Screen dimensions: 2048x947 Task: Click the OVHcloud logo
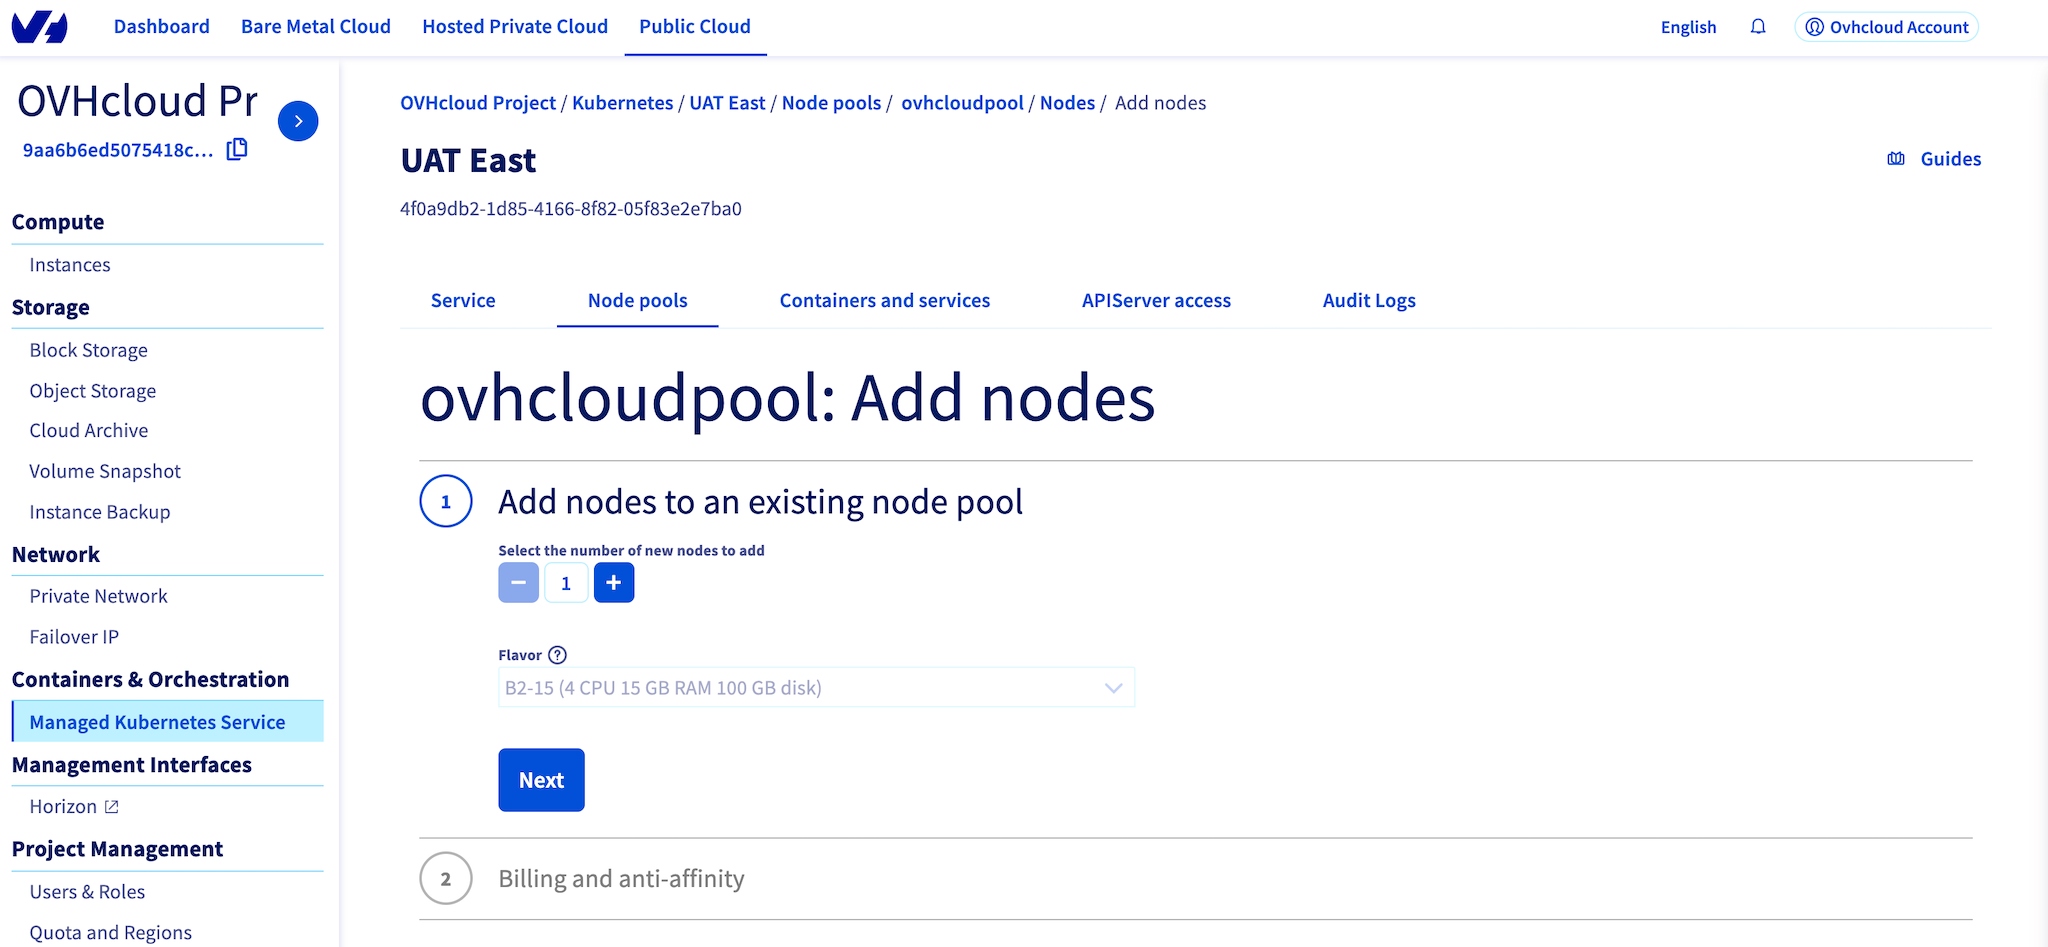[x=39, y=27]
